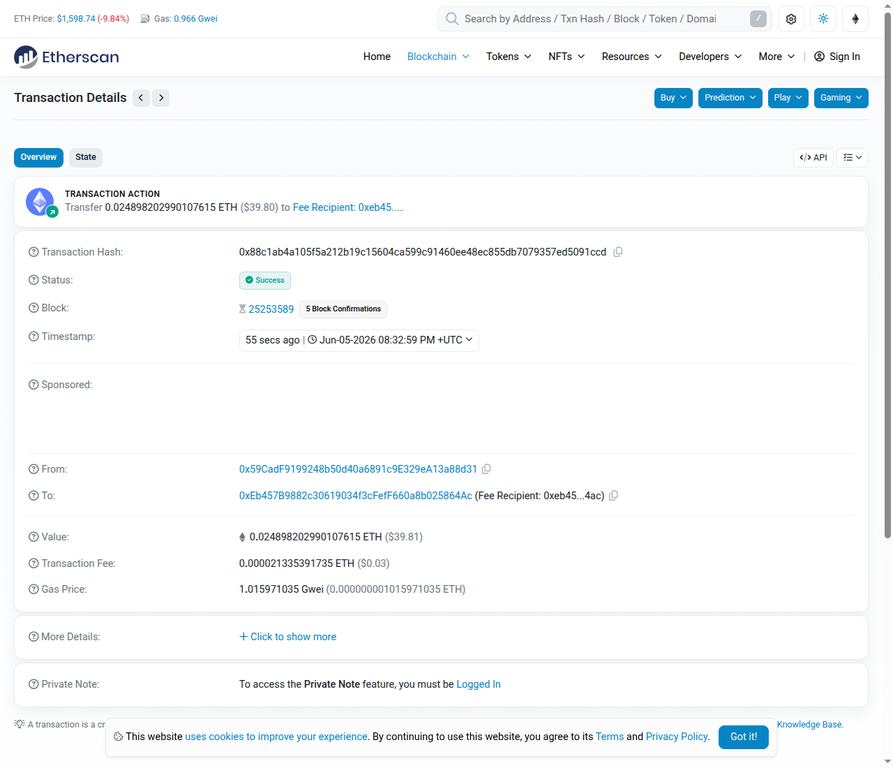
Task: Open the Knowledge Base link
Action: (809, 725)
